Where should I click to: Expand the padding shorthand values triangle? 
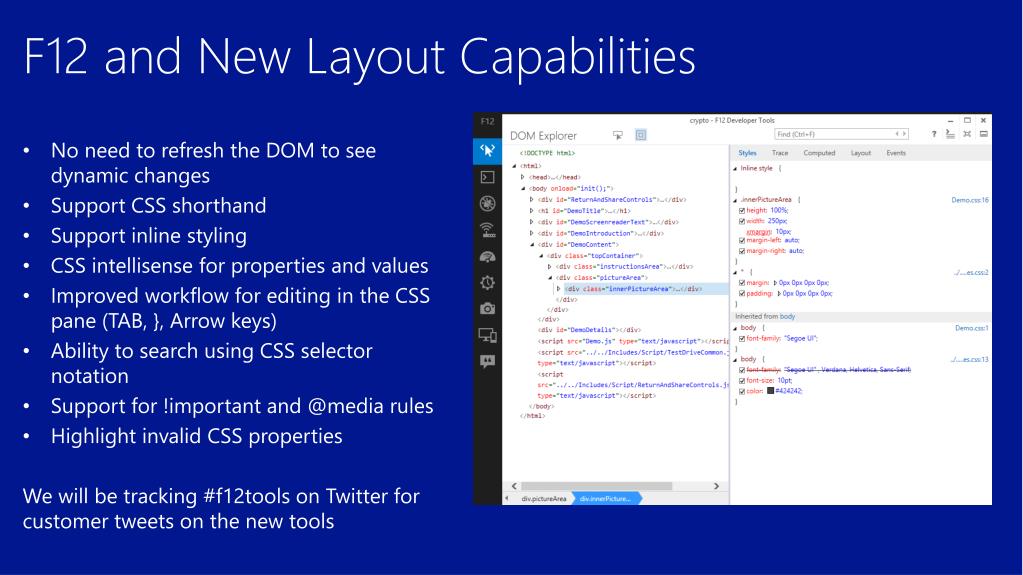click(779, 294)
